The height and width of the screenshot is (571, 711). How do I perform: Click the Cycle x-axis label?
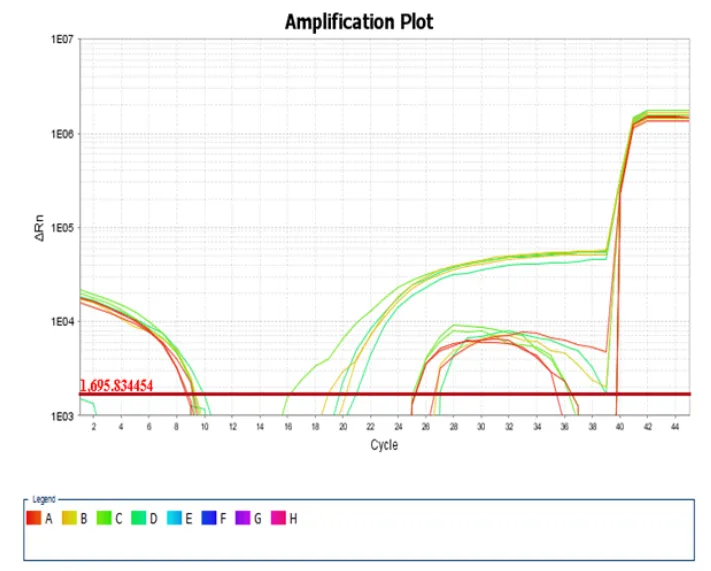point(384,444)
